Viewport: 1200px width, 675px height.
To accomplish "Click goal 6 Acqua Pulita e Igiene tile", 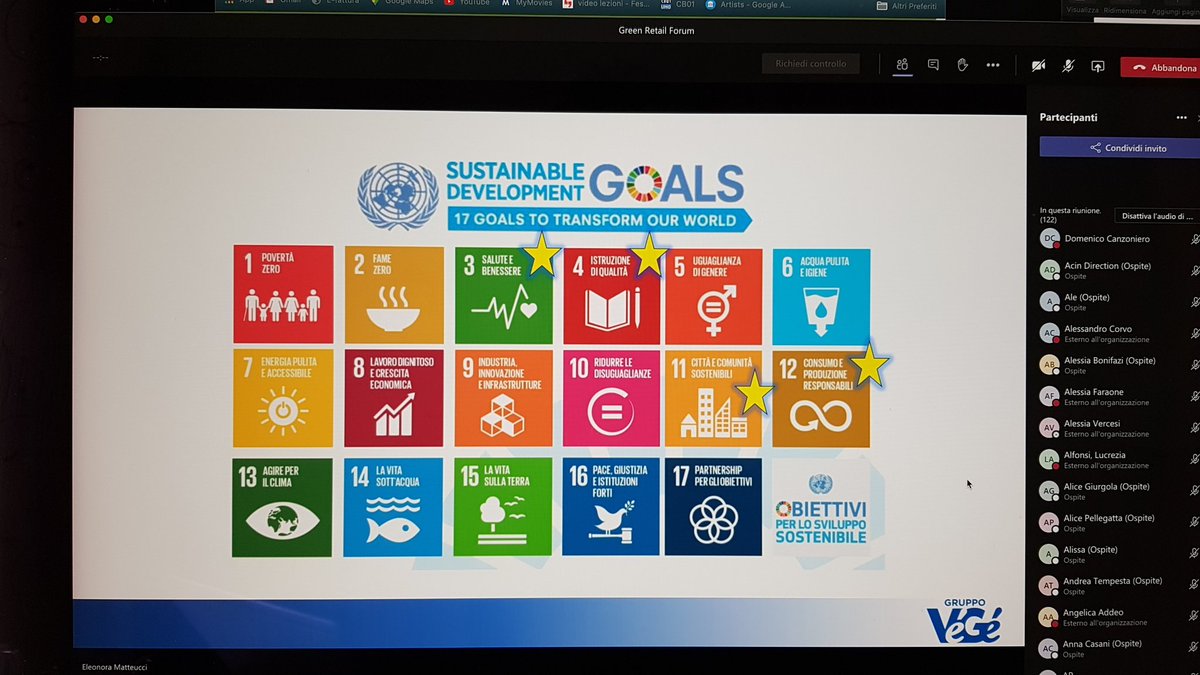I will (x=821, y=297).
